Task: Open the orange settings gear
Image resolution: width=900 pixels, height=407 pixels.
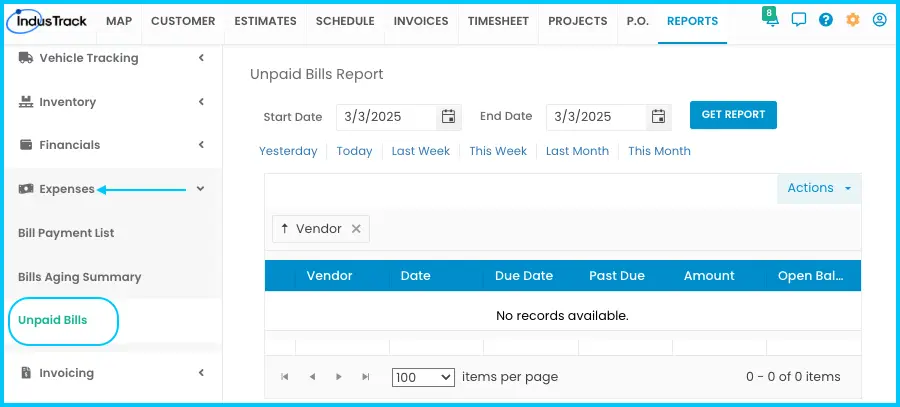Action: coord(853,20)
